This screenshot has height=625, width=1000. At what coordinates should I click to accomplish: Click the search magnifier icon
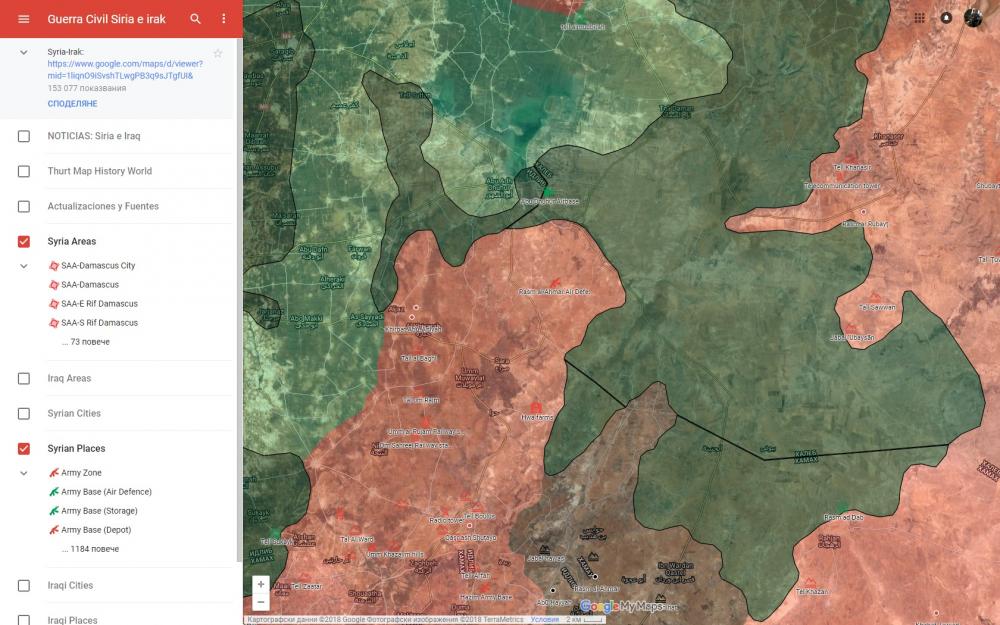point(196,19)
